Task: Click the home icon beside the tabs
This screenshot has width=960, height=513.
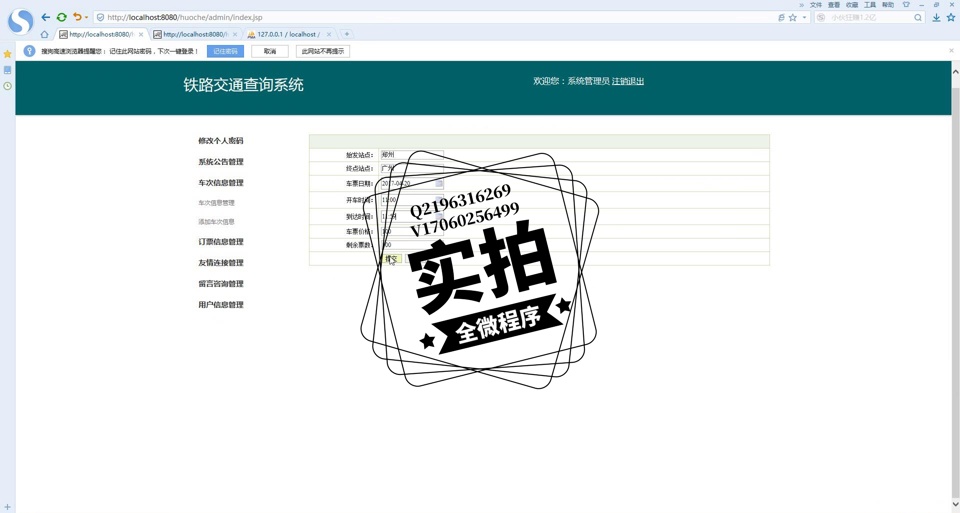Action: 44,34
